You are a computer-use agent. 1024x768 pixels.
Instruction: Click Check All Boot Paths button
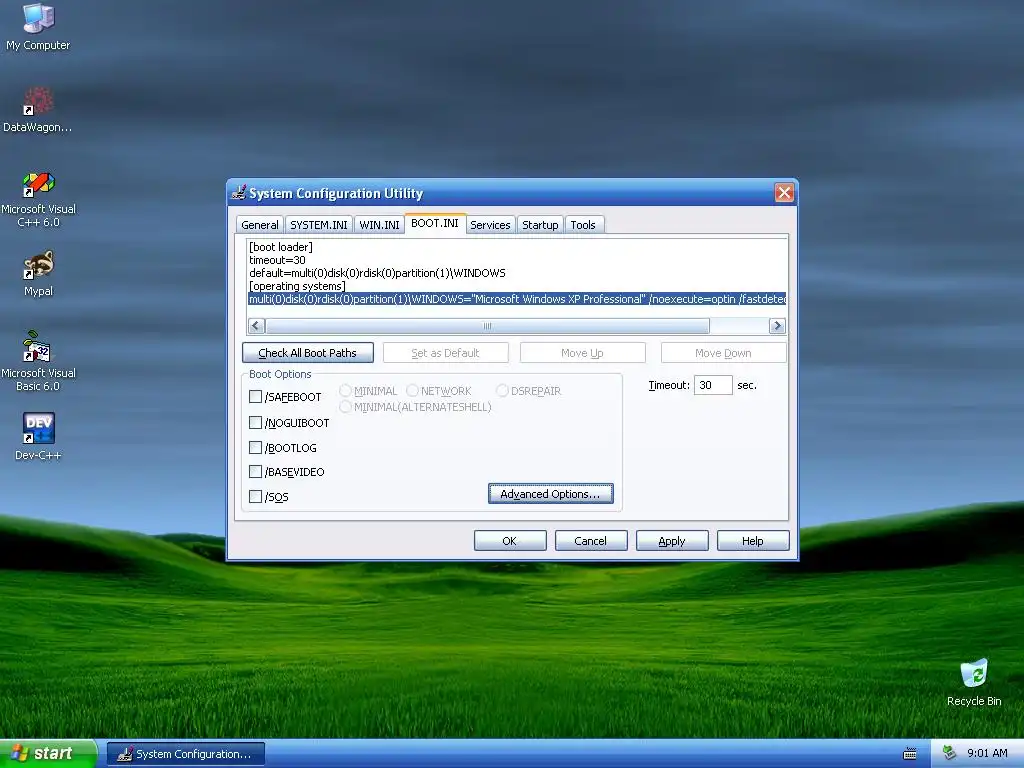click(308, 353)
